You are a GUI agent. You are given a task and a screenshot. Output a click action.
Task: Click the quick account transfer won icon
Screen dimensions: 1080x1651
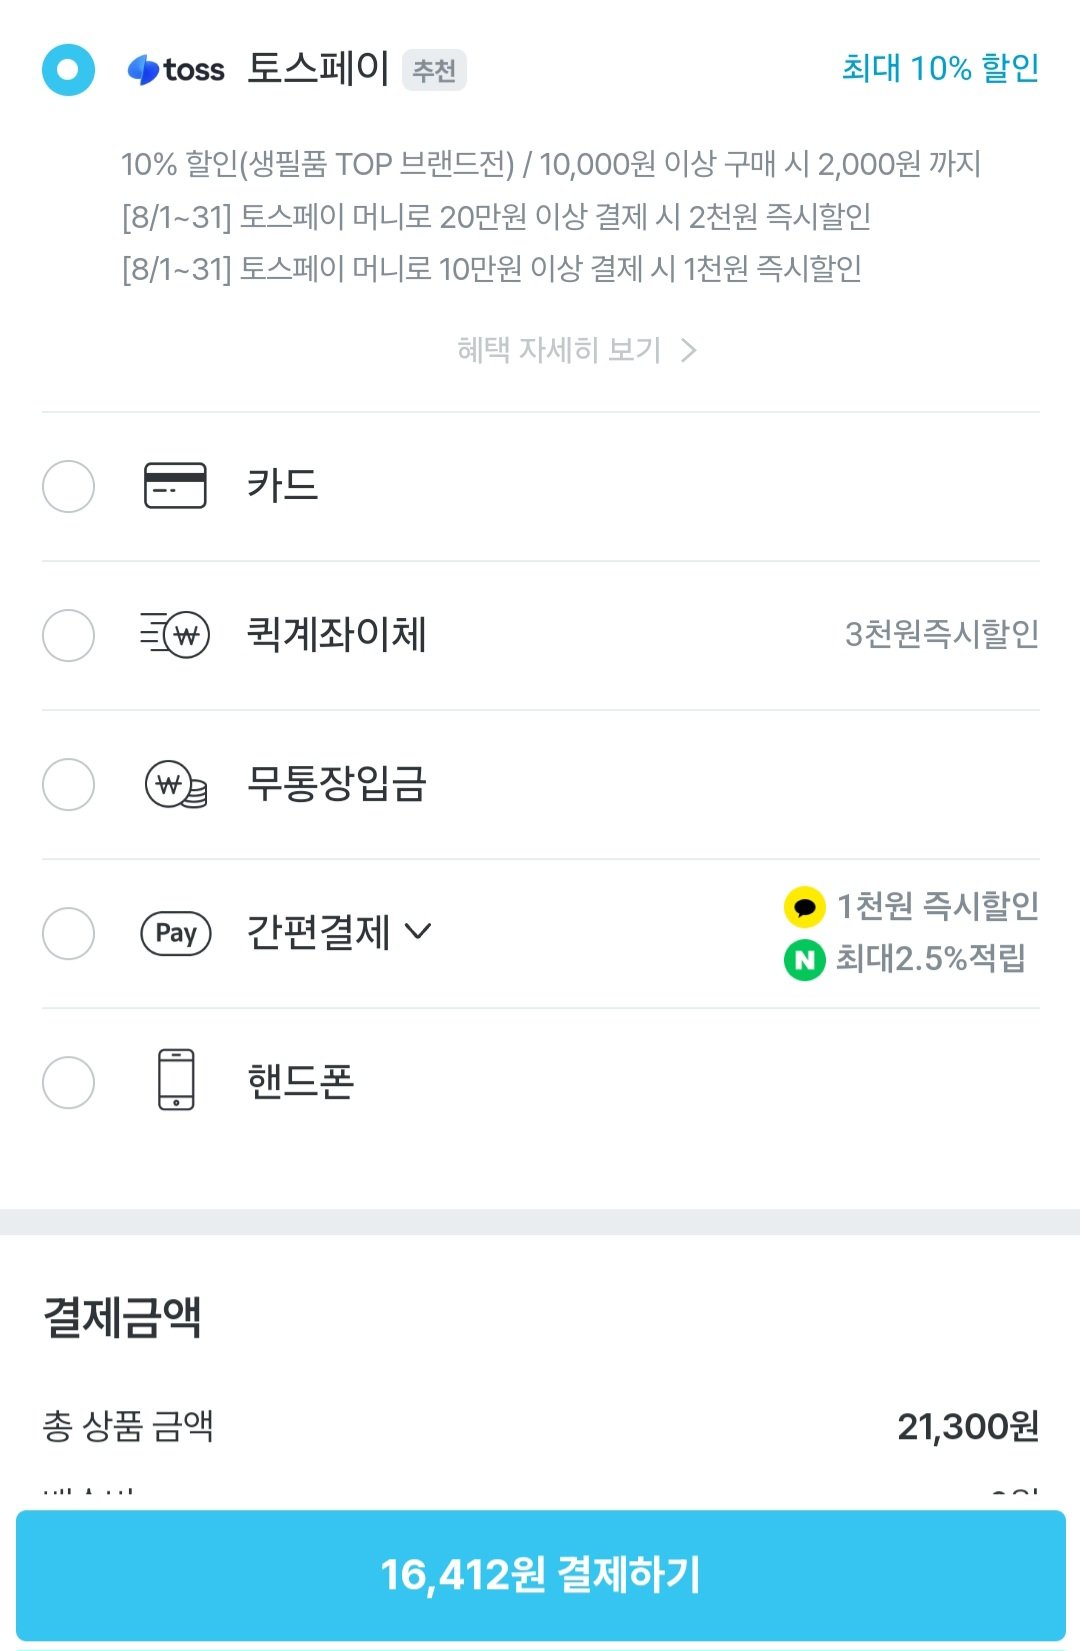click(175, 635)
